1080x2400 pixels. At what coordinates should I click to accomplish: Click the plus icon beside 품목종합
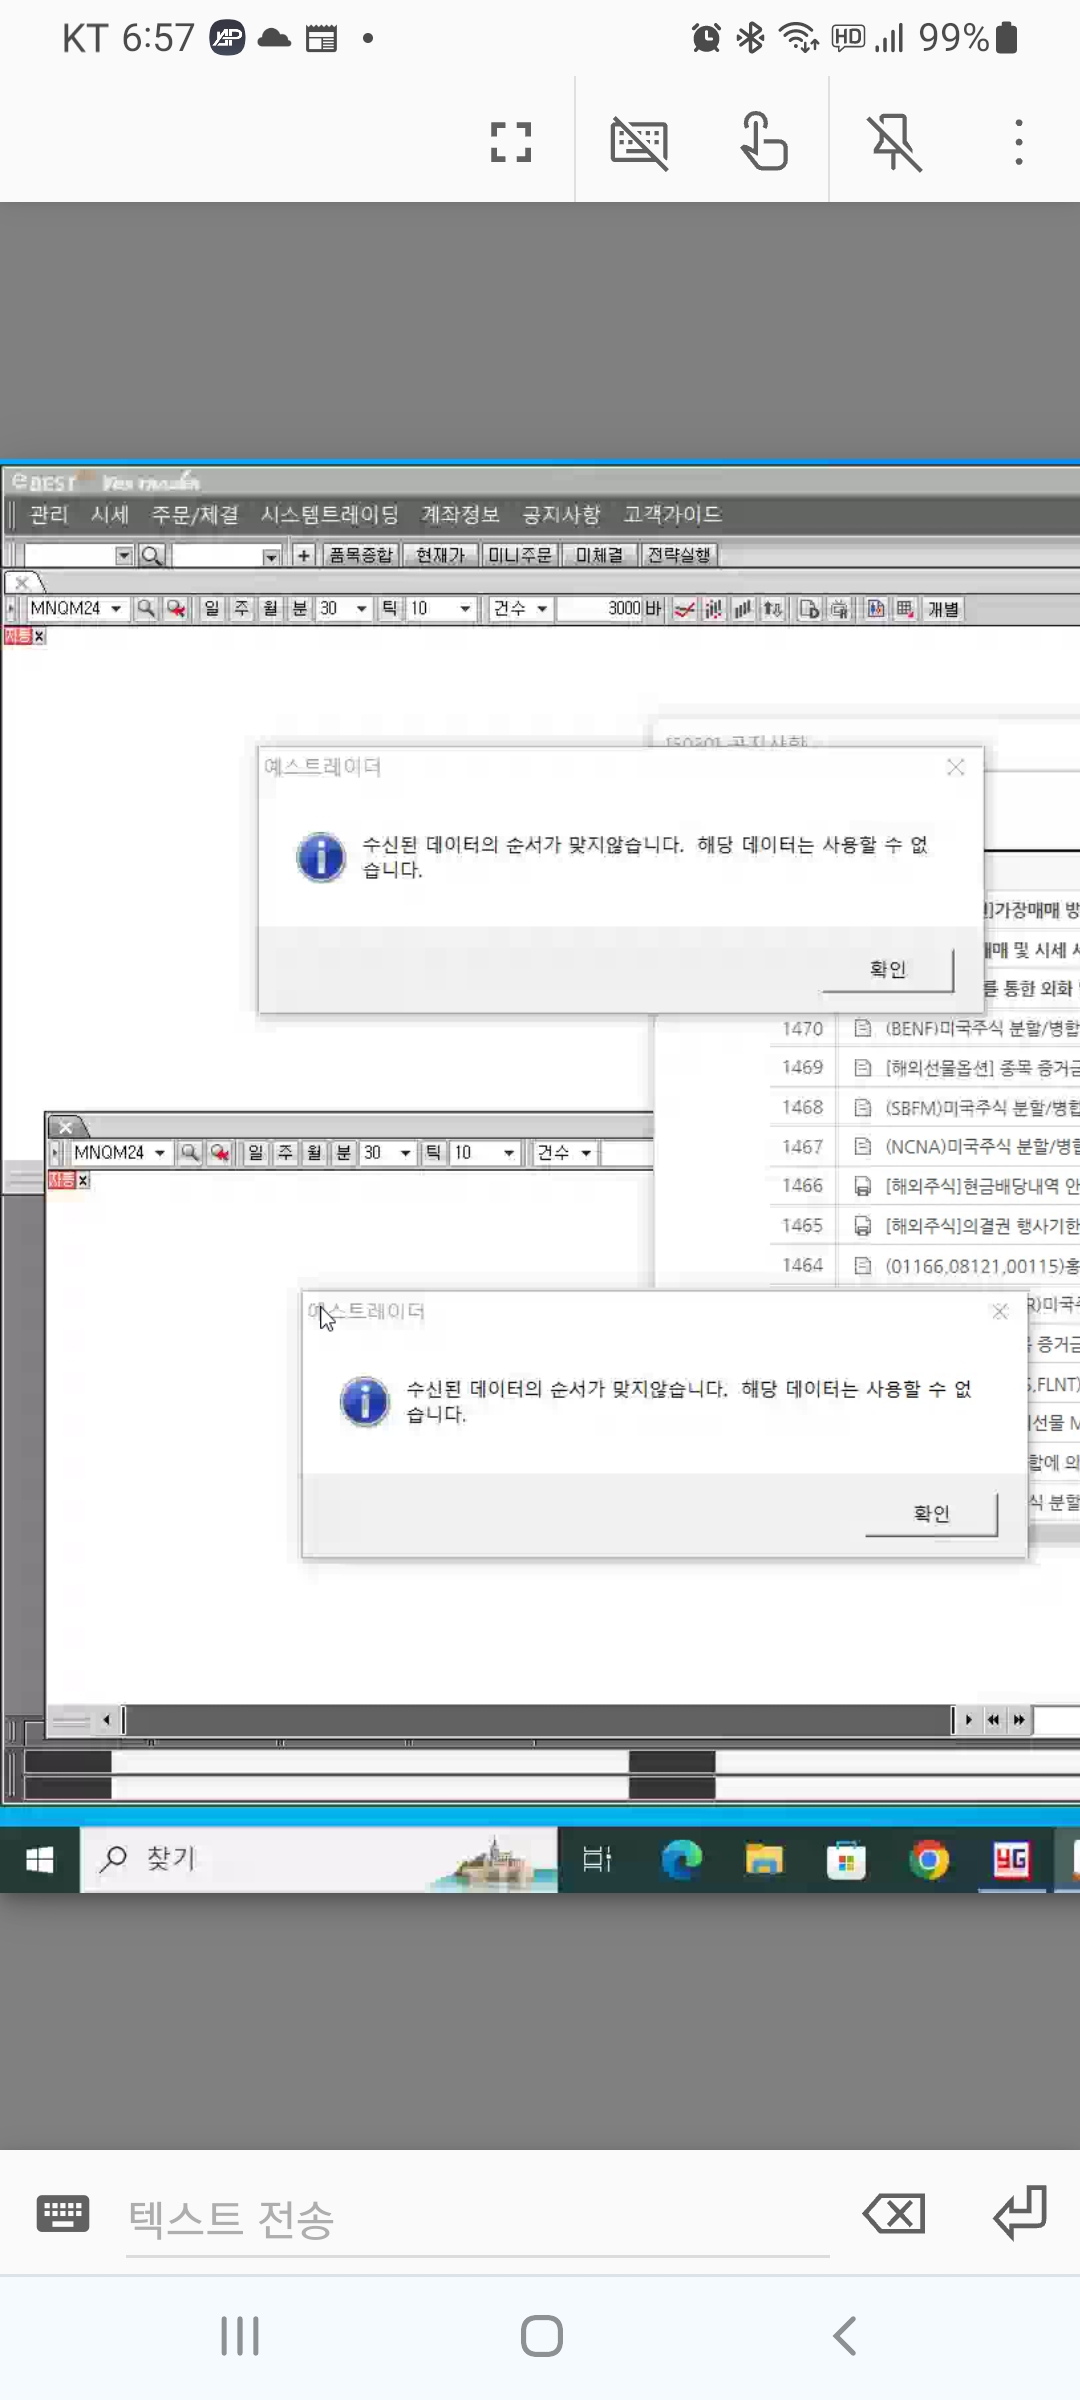[304, 555]
